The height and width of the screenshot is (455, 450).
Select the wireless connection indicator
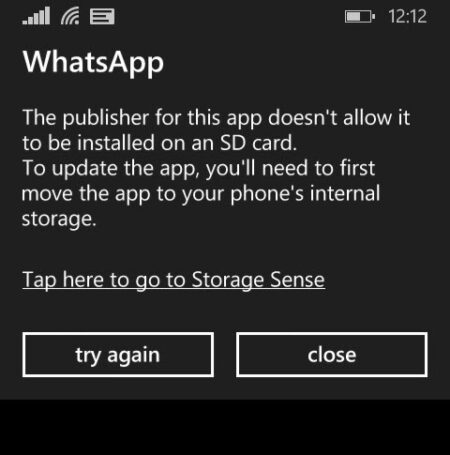(70, 16)
